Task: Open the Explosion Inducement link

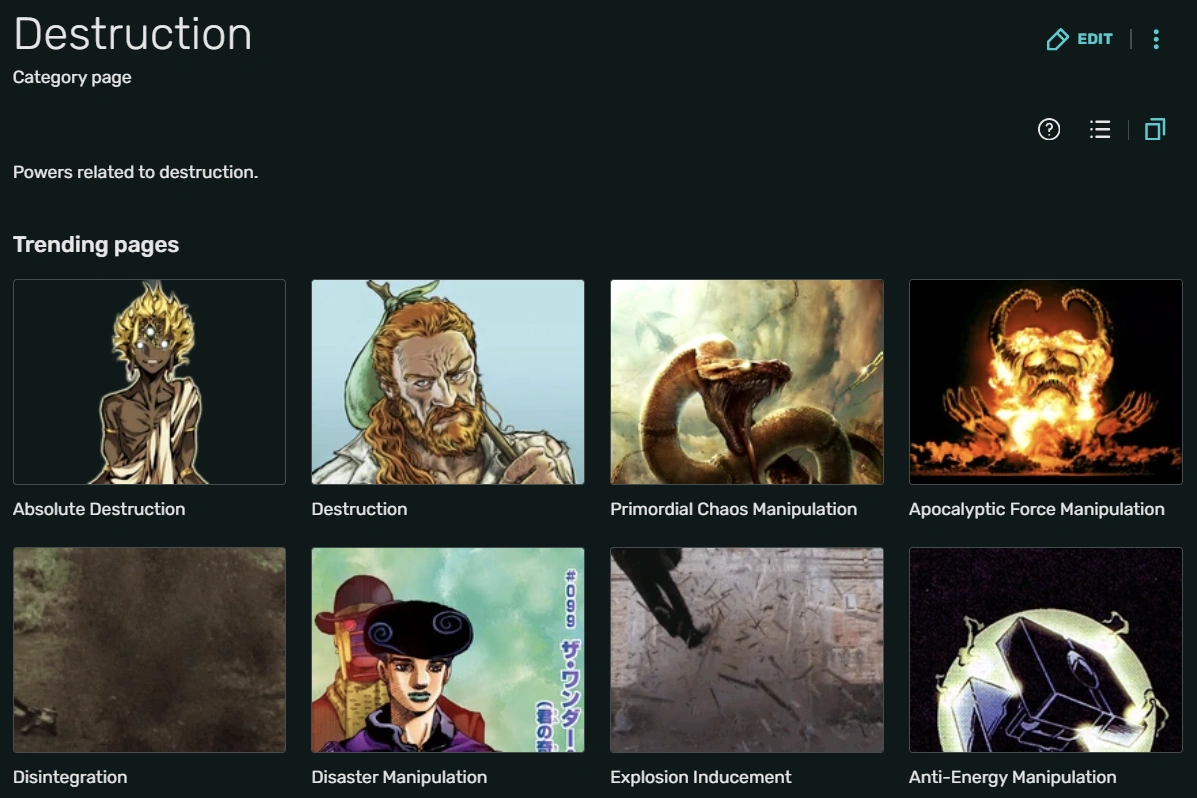Action: [699, 777]
